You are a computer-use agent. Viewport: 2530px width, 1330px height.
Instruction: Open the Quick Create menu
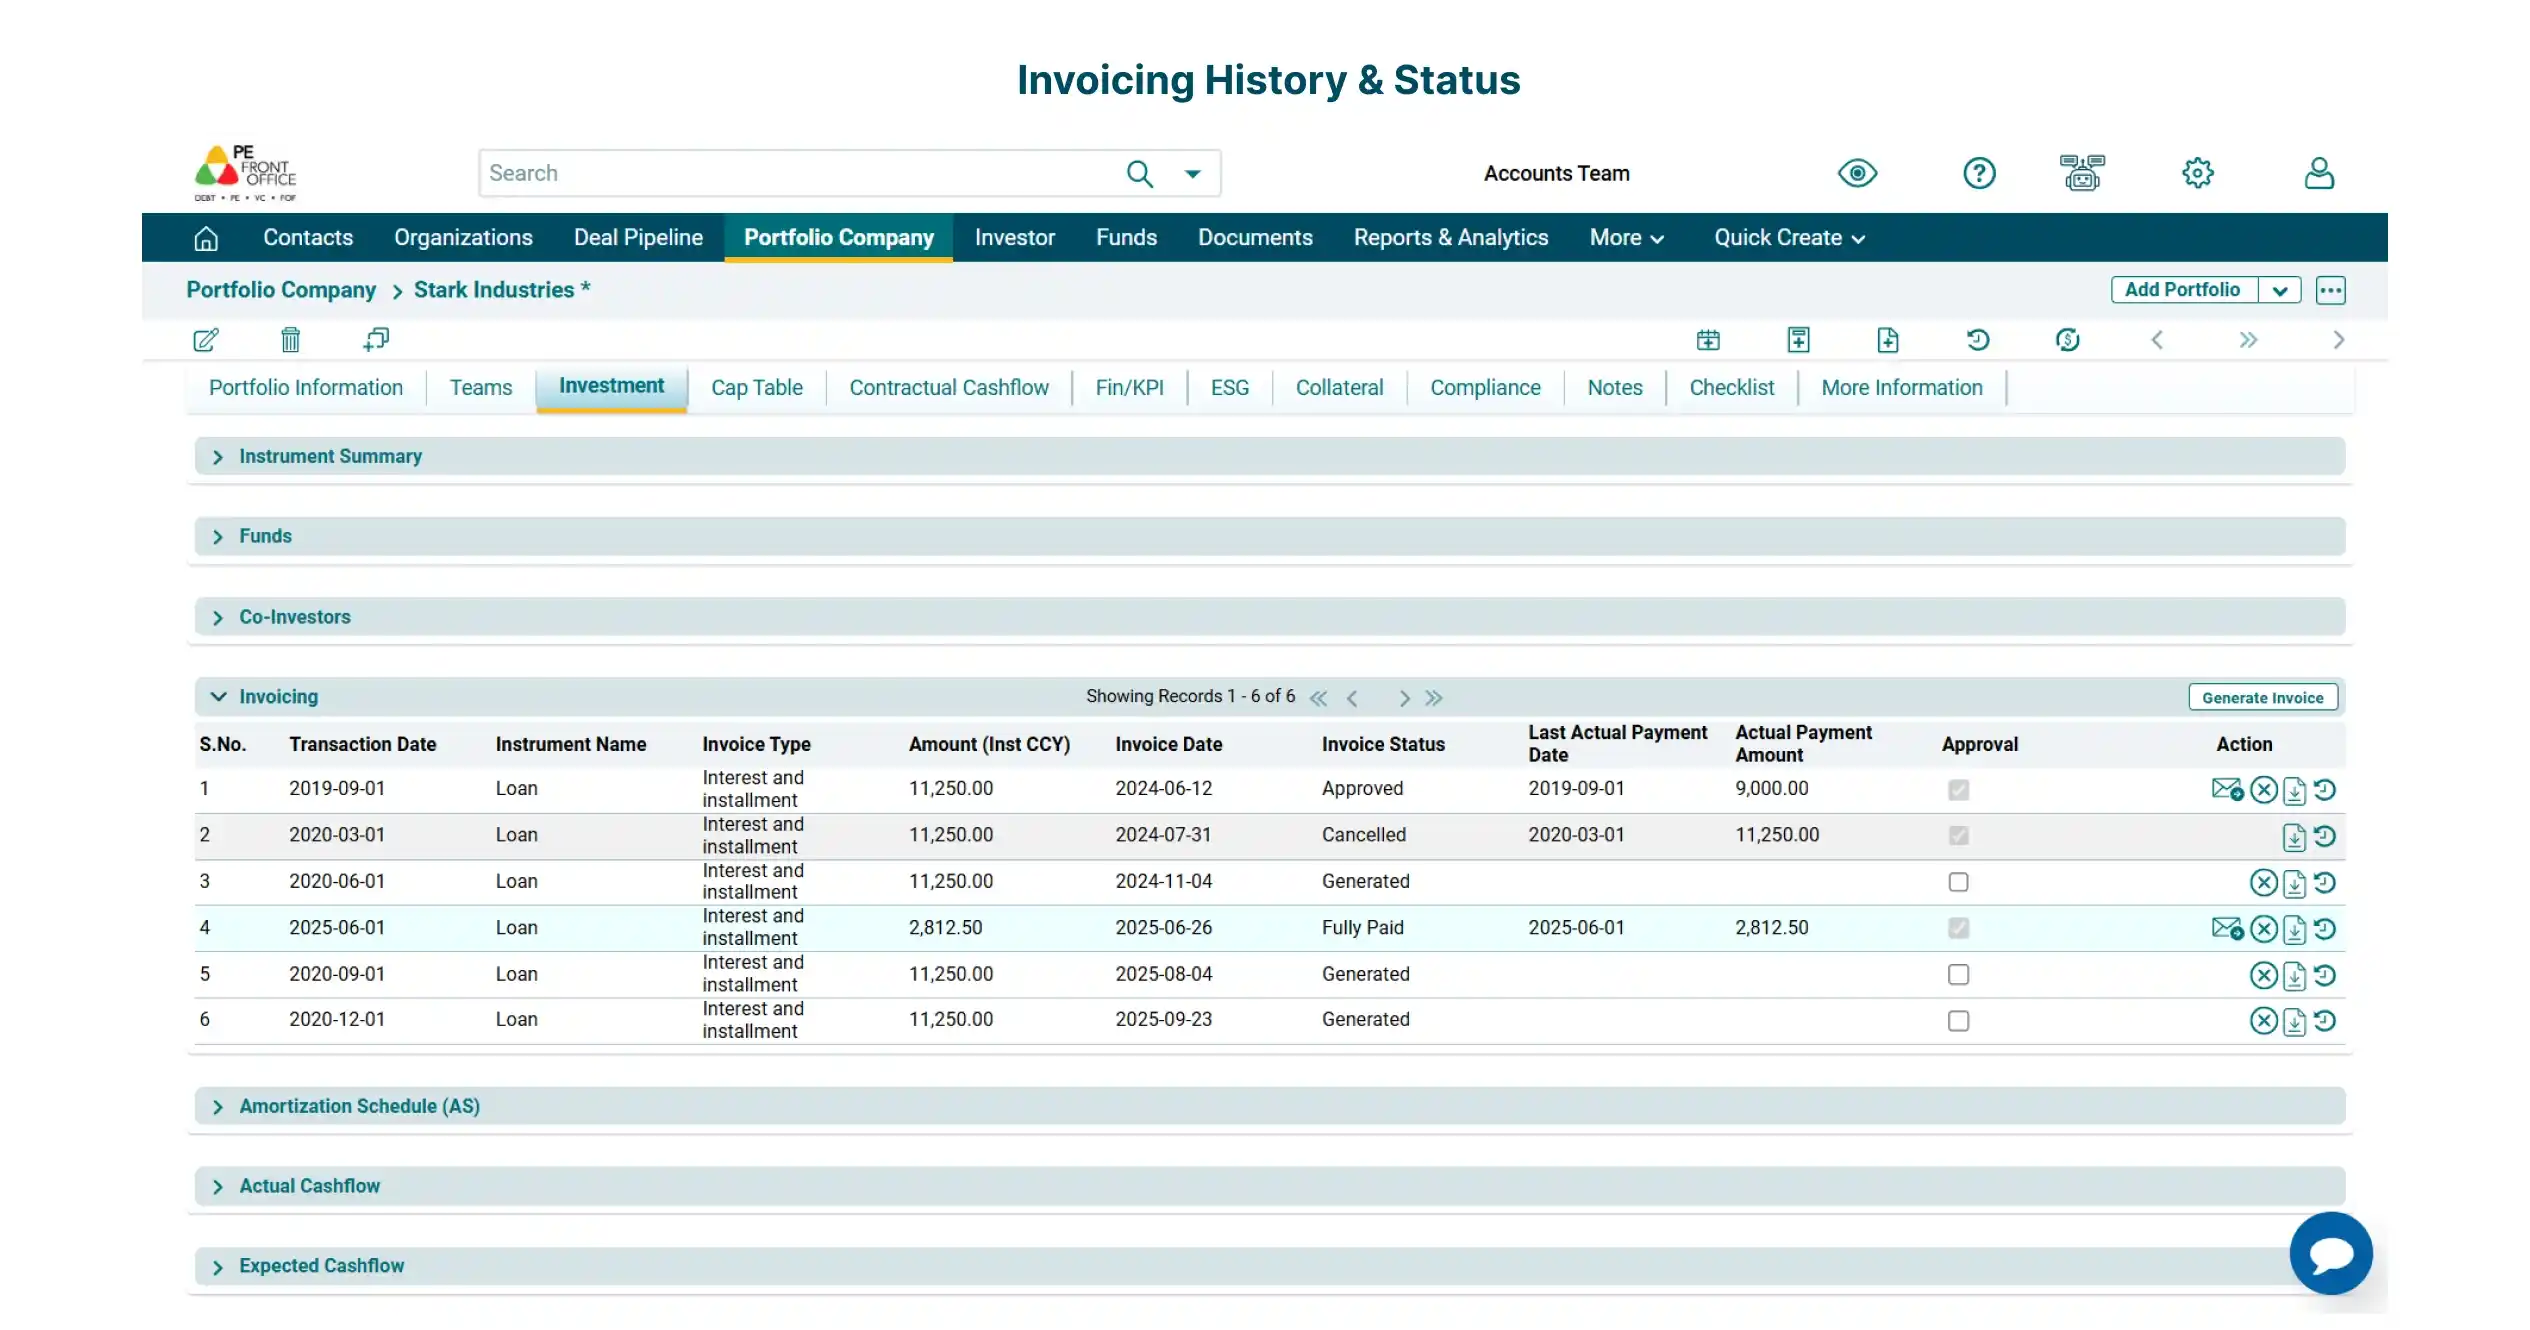(1789, 238)
